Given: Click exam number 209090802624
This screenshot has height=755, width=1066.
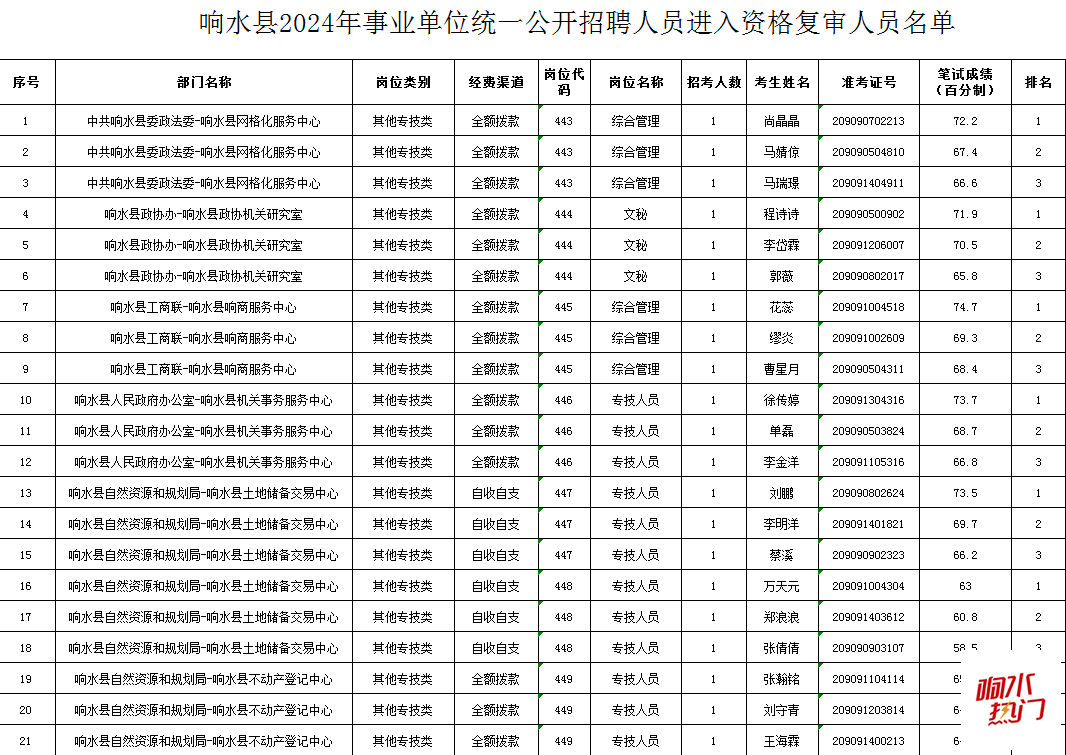Looking at the screenshot, I should [x=869, y=493].
